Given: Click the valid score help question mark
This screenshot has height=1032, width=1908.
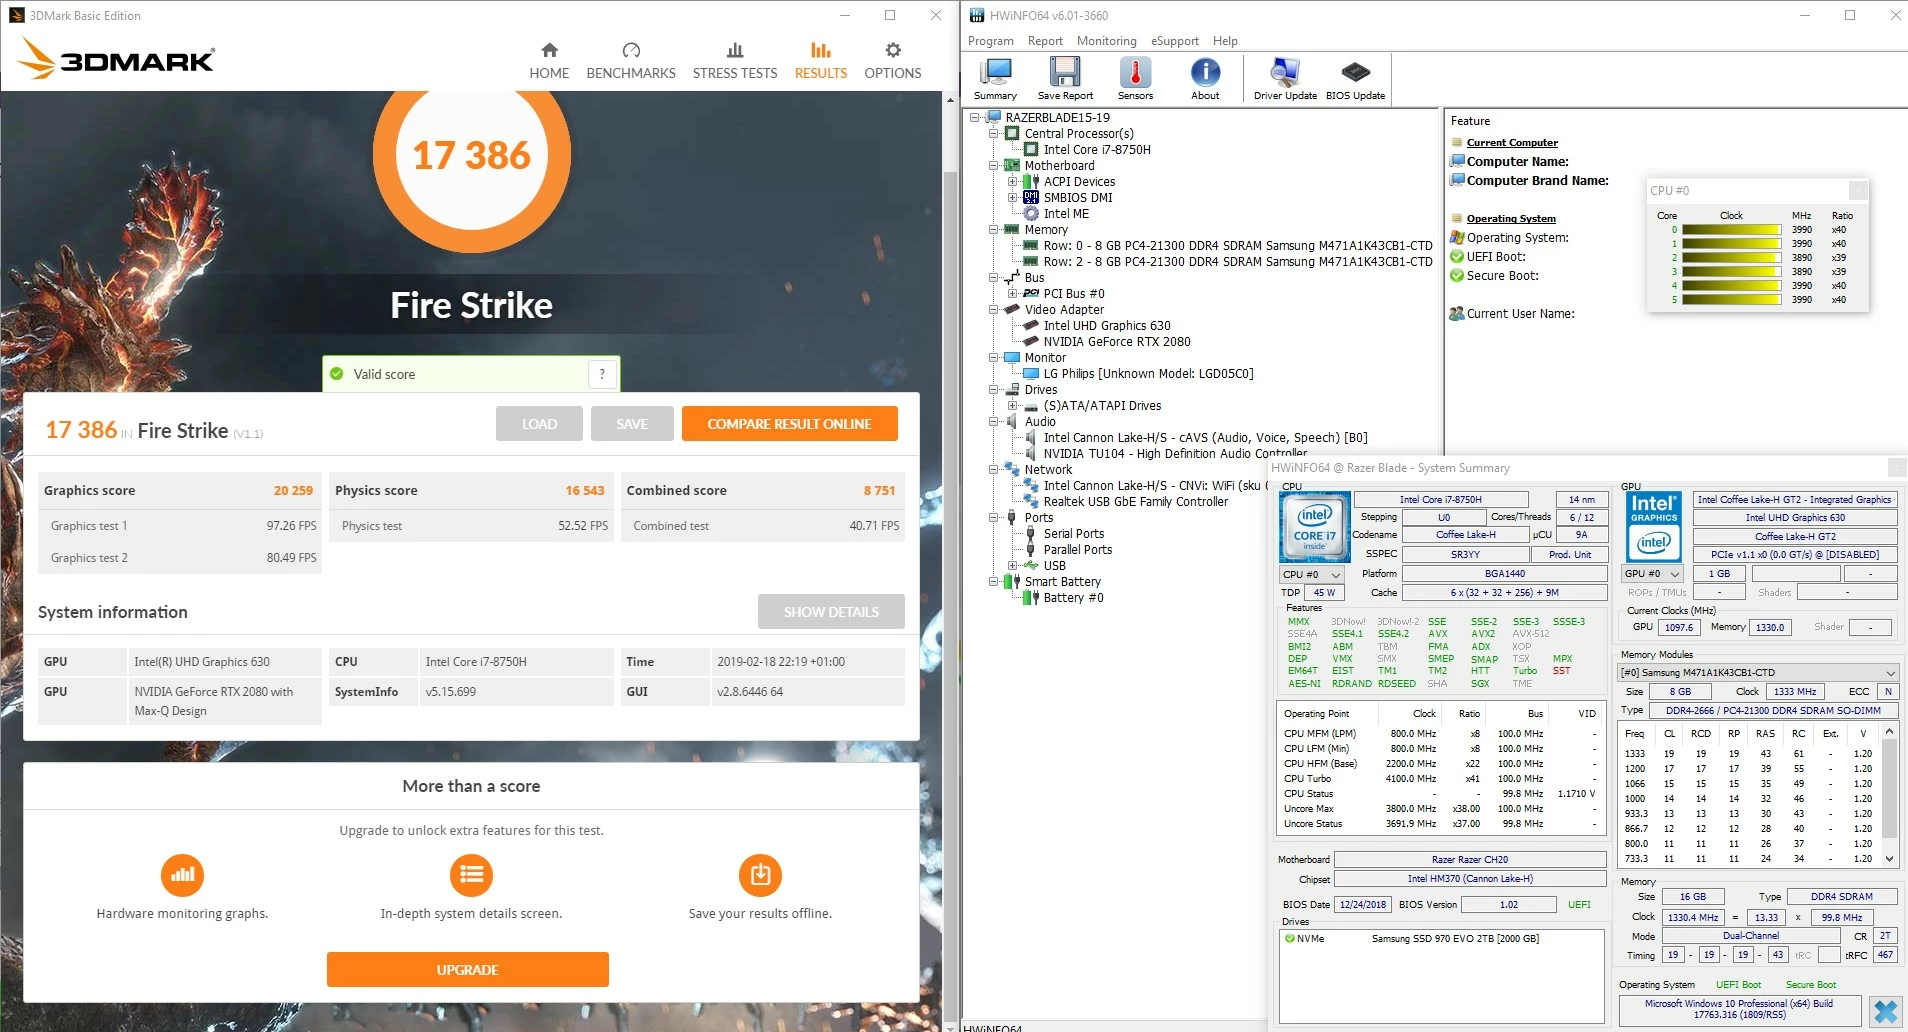Looking at the screenshot, I should [602, 374].
